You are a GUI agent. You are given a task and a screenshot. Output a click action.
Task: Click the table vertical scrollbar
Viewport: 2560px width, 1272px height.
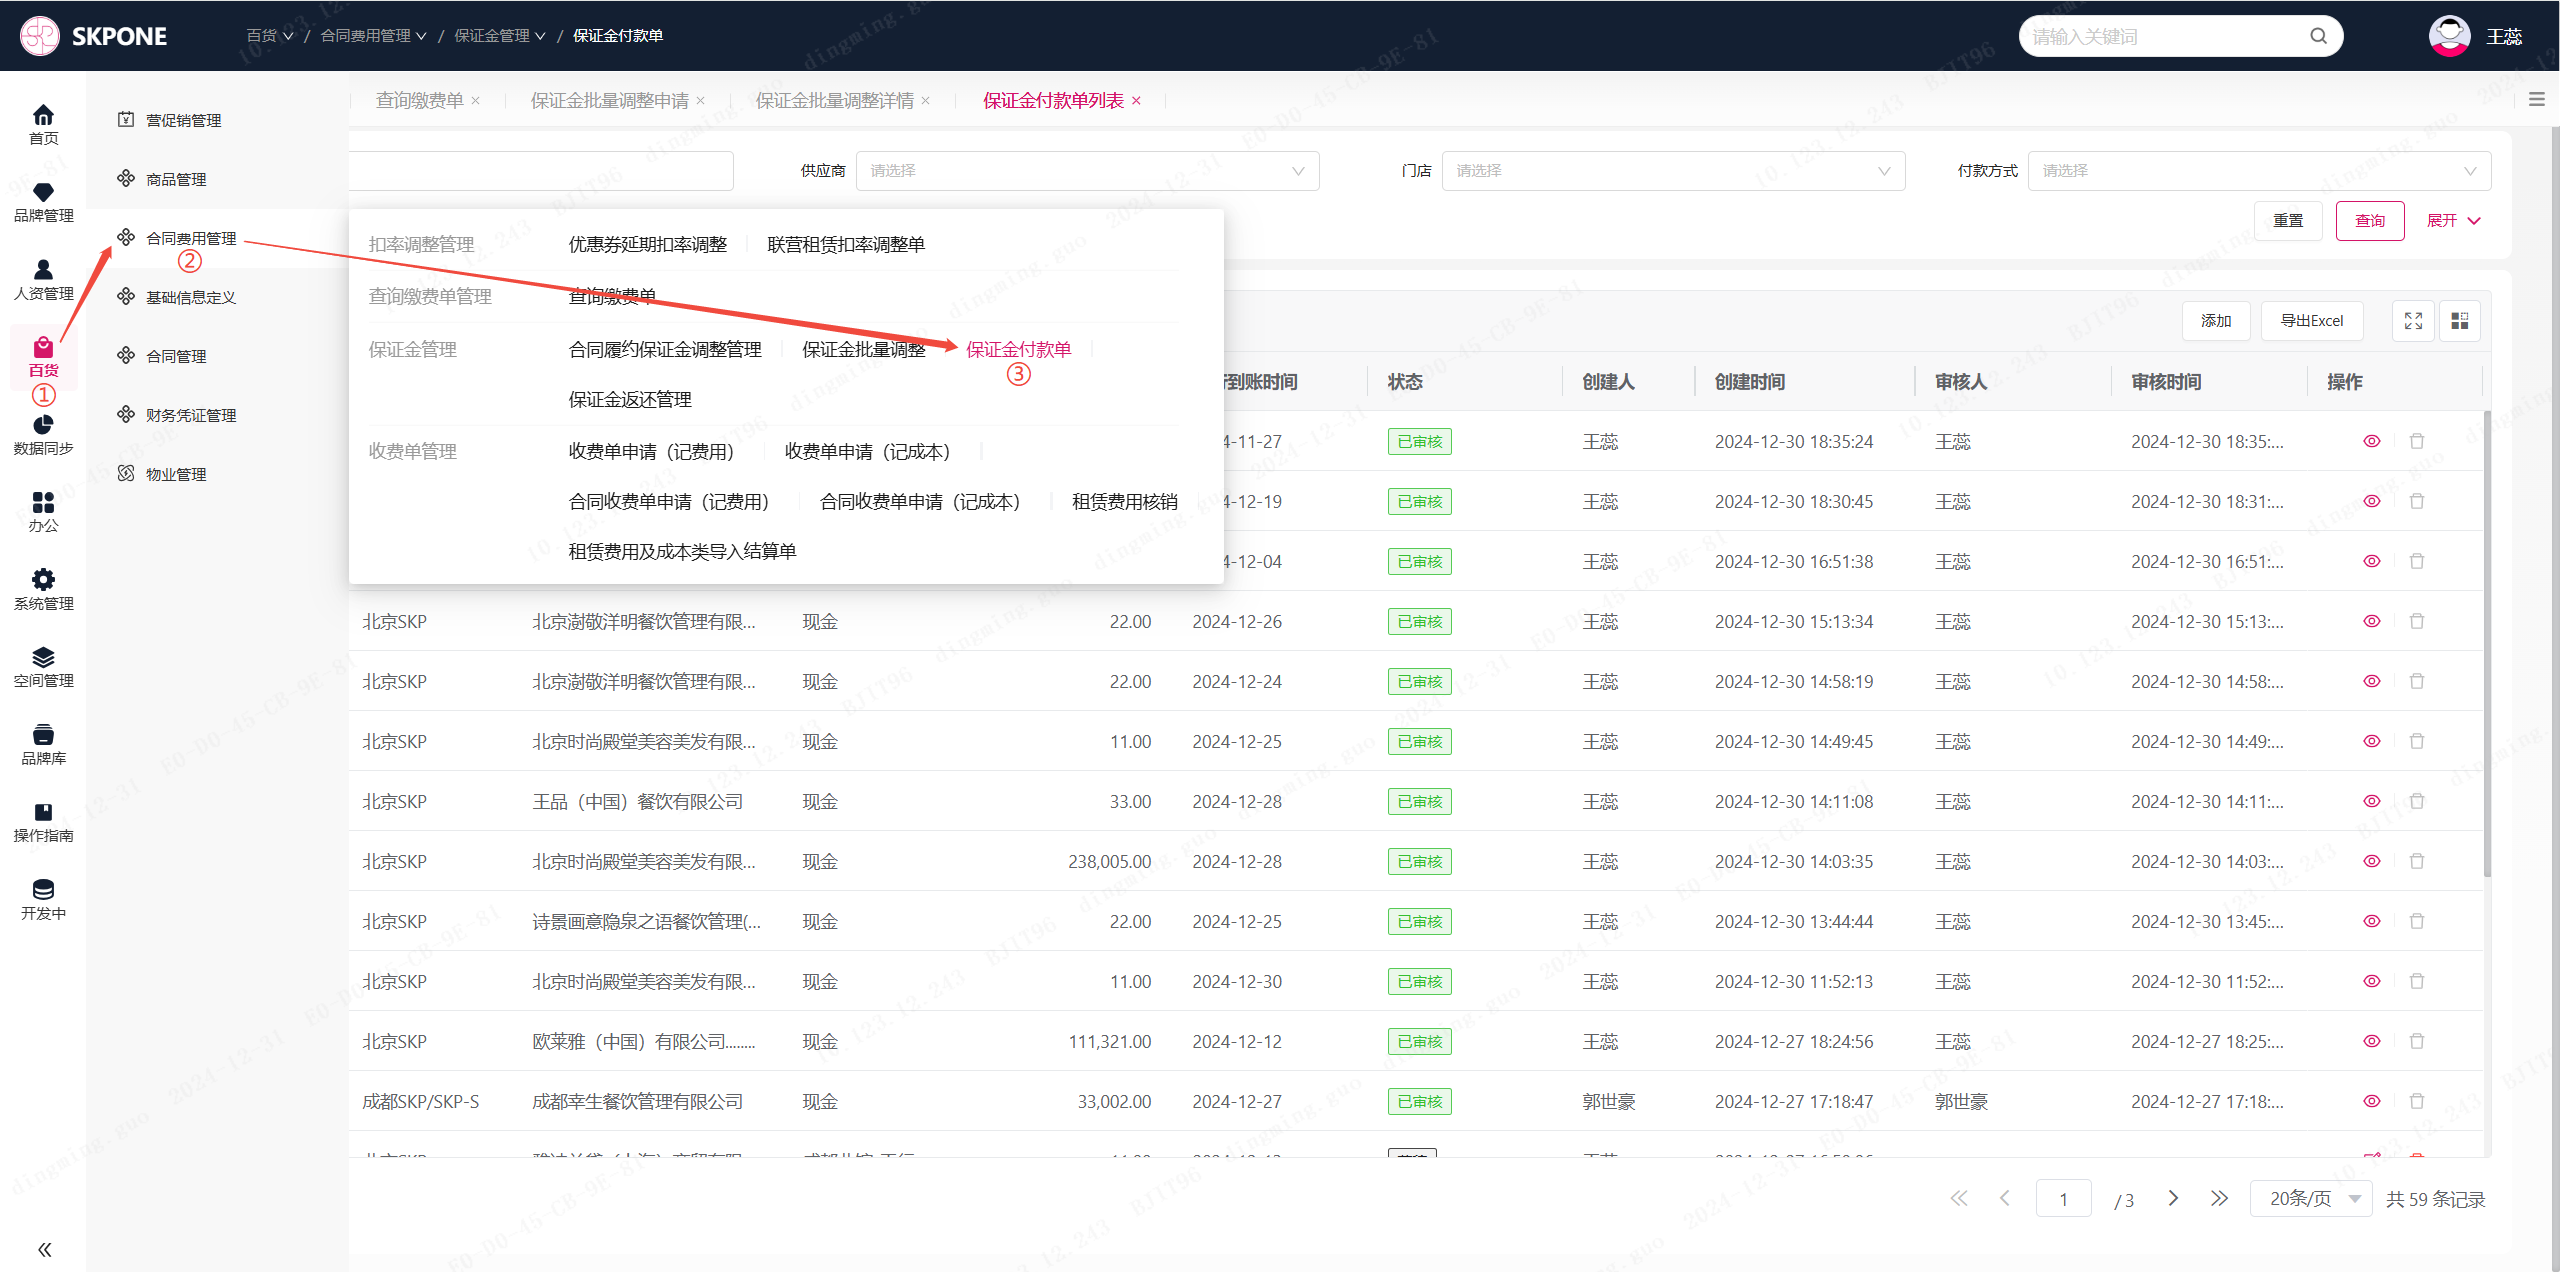point(2487,645)
